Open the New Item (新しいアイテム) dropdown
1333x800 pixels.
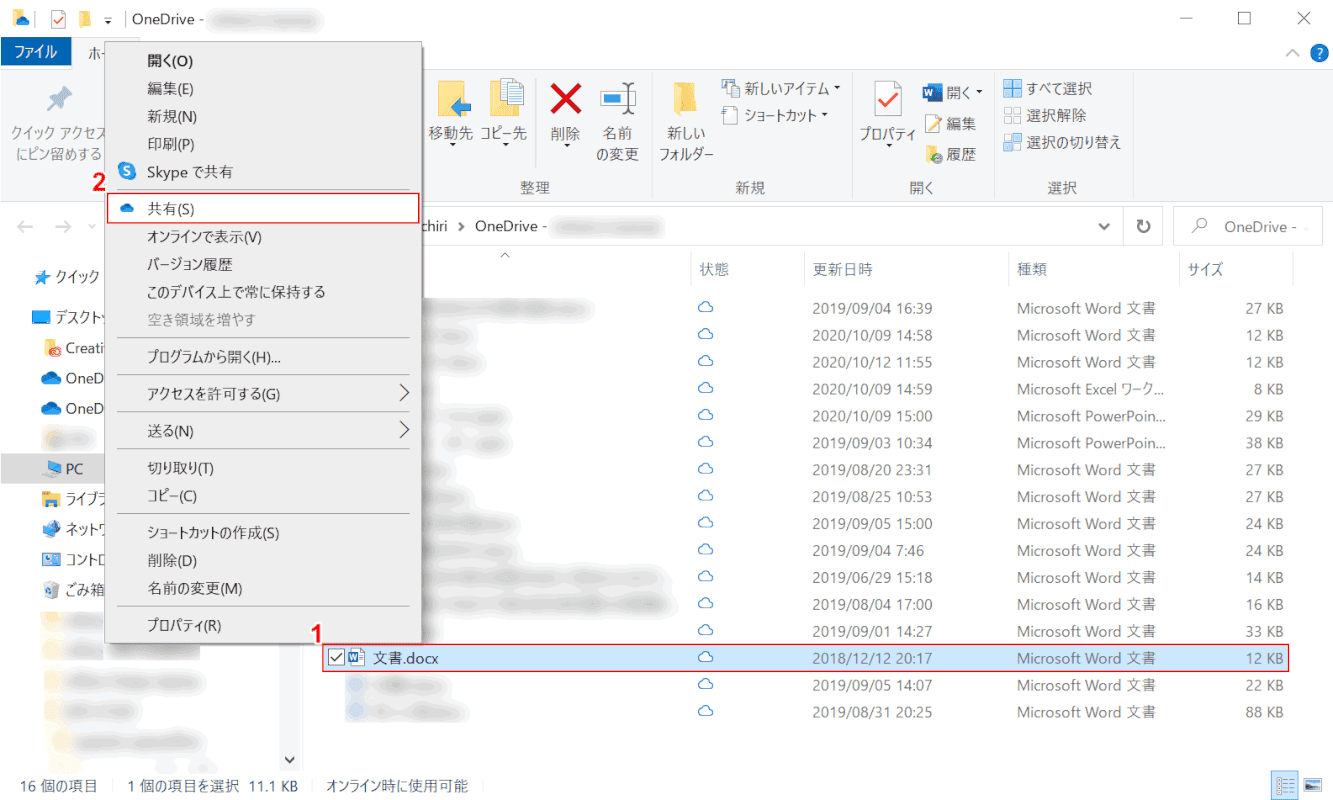(781, 89)
